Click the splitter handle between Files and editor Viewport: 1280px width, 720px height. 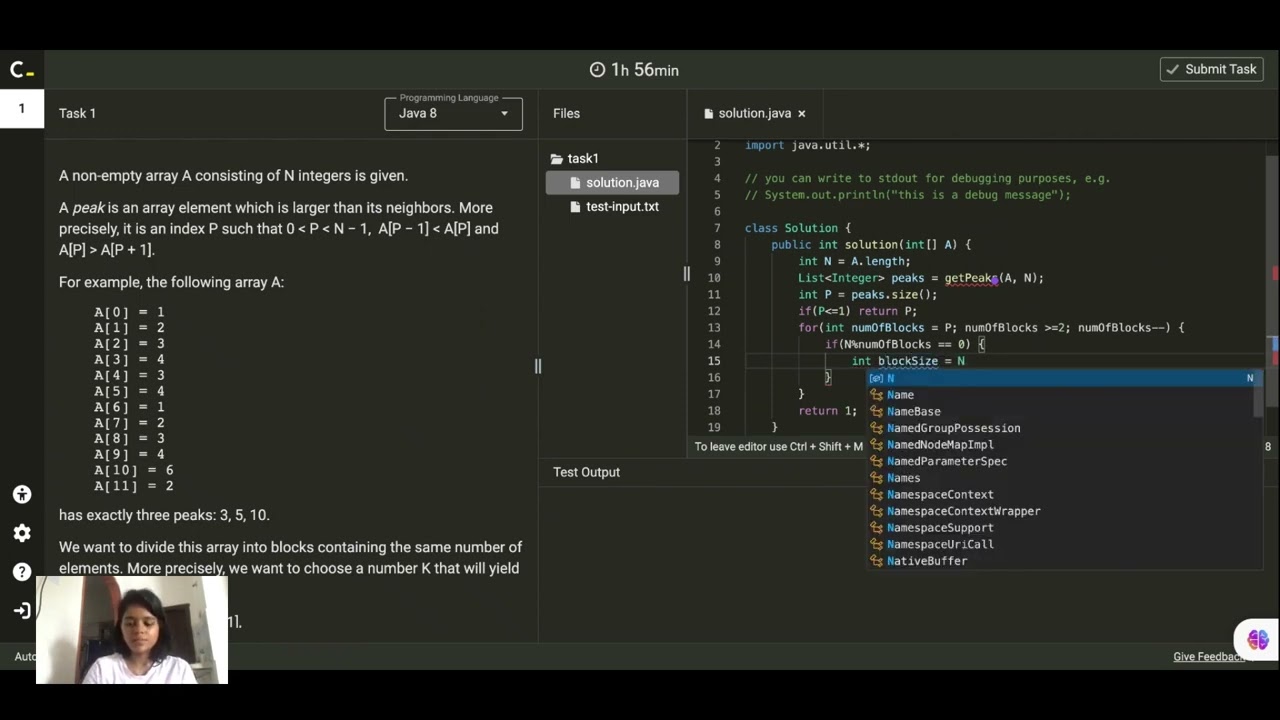pos(686,273)
